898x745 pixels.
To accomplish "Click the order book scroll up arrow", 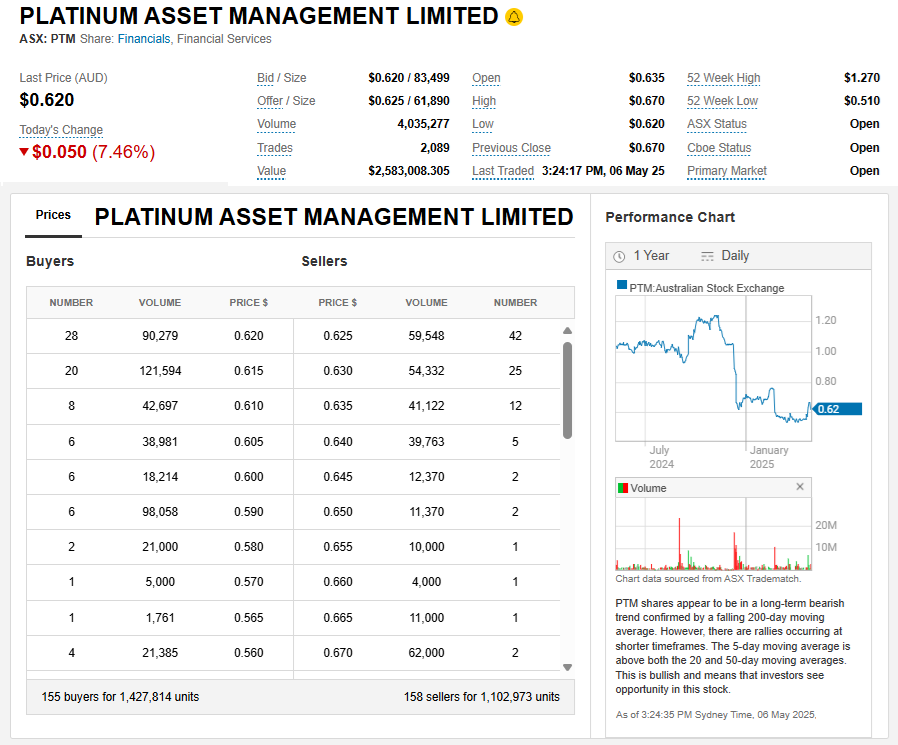I will pos(567,331).
